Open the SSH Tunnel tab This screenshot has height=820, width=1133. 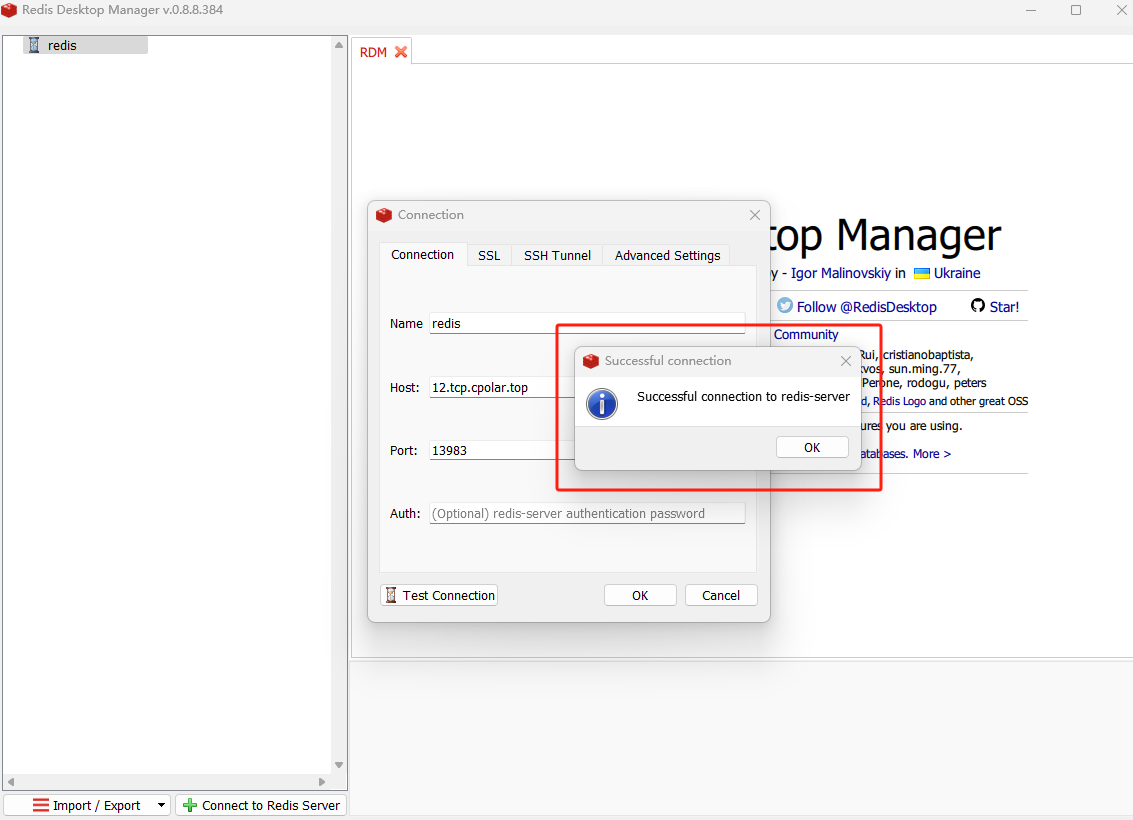click(x=557, y=255)
